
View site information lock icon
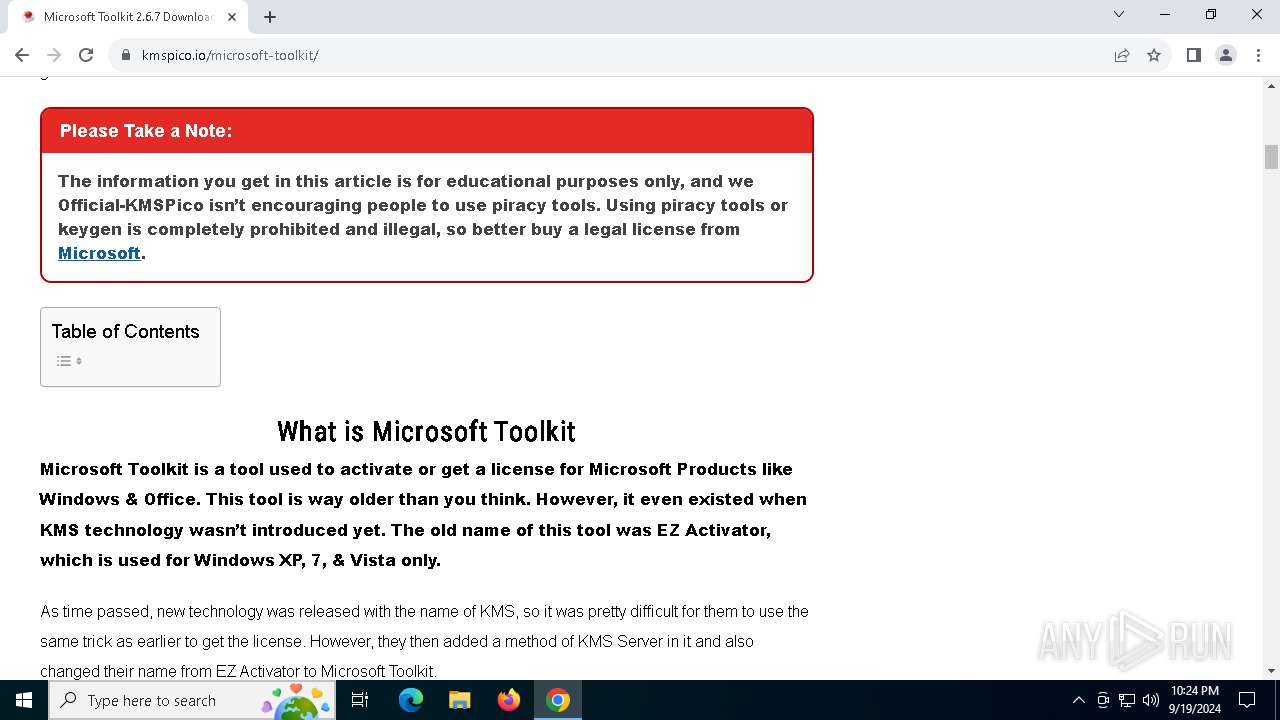coord(126,55)
